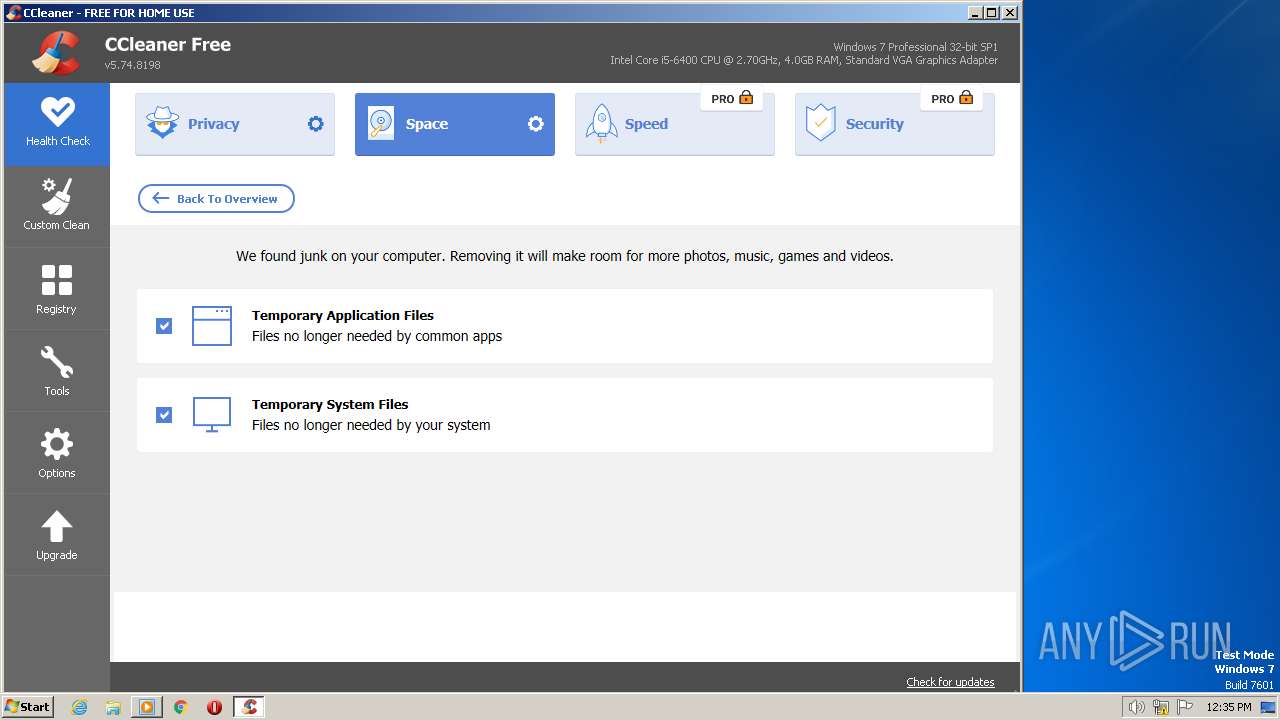Click the PRO lock badge on Security
This screenshot has width=1280, height=720.
click(x=952, y=98)
